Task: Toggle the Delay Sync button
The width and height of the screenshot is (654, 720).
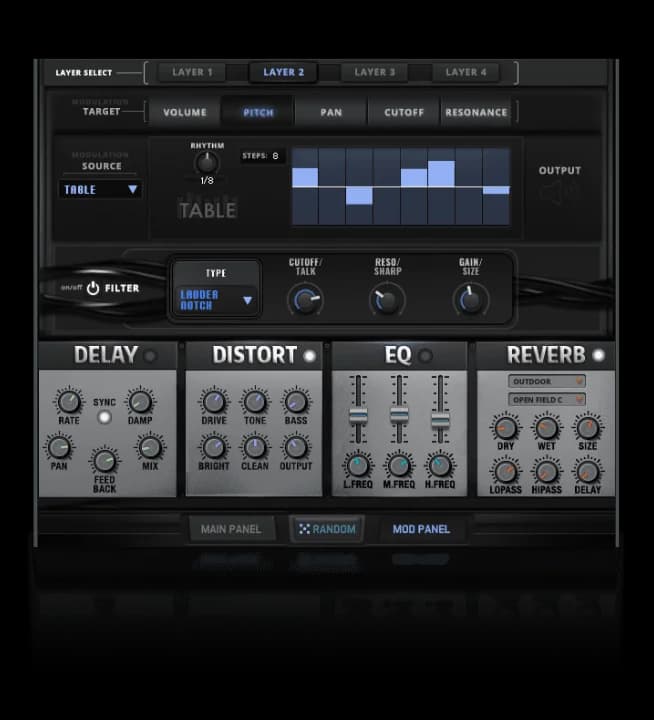Action: (104, 417)
